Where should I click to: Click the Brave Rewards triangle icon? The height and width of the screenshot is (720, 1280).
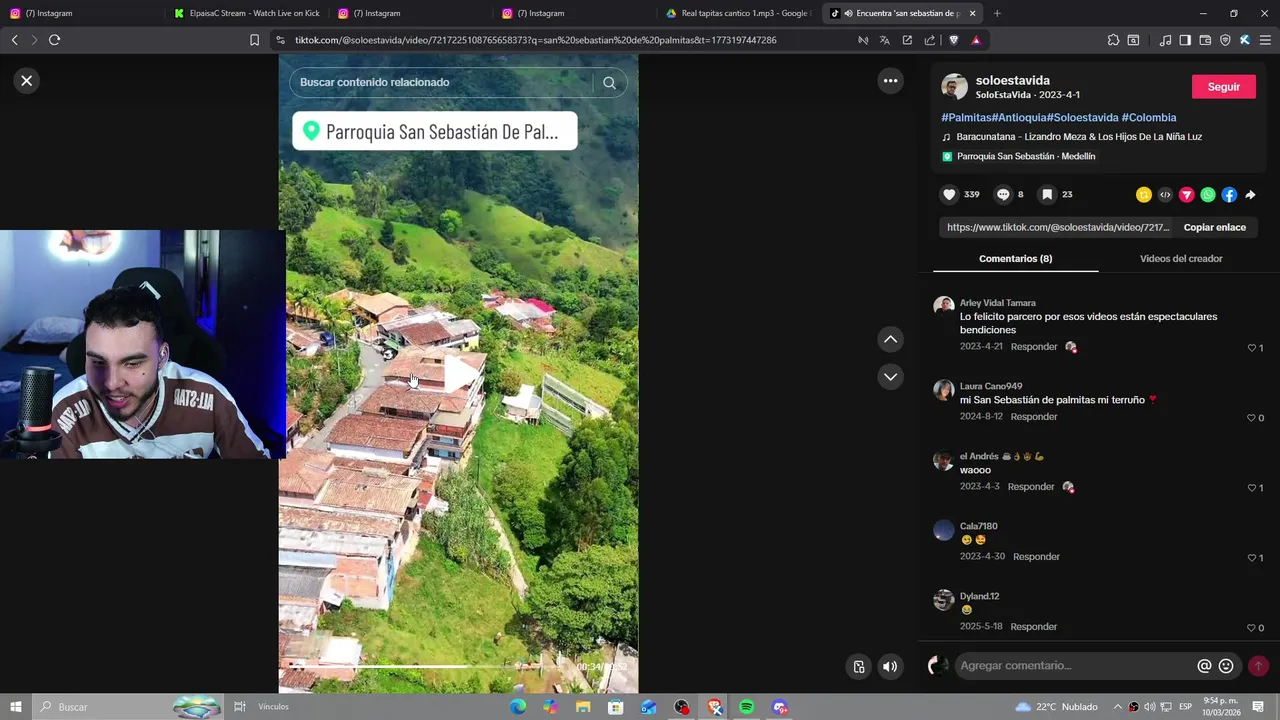(x=975, y=40)
